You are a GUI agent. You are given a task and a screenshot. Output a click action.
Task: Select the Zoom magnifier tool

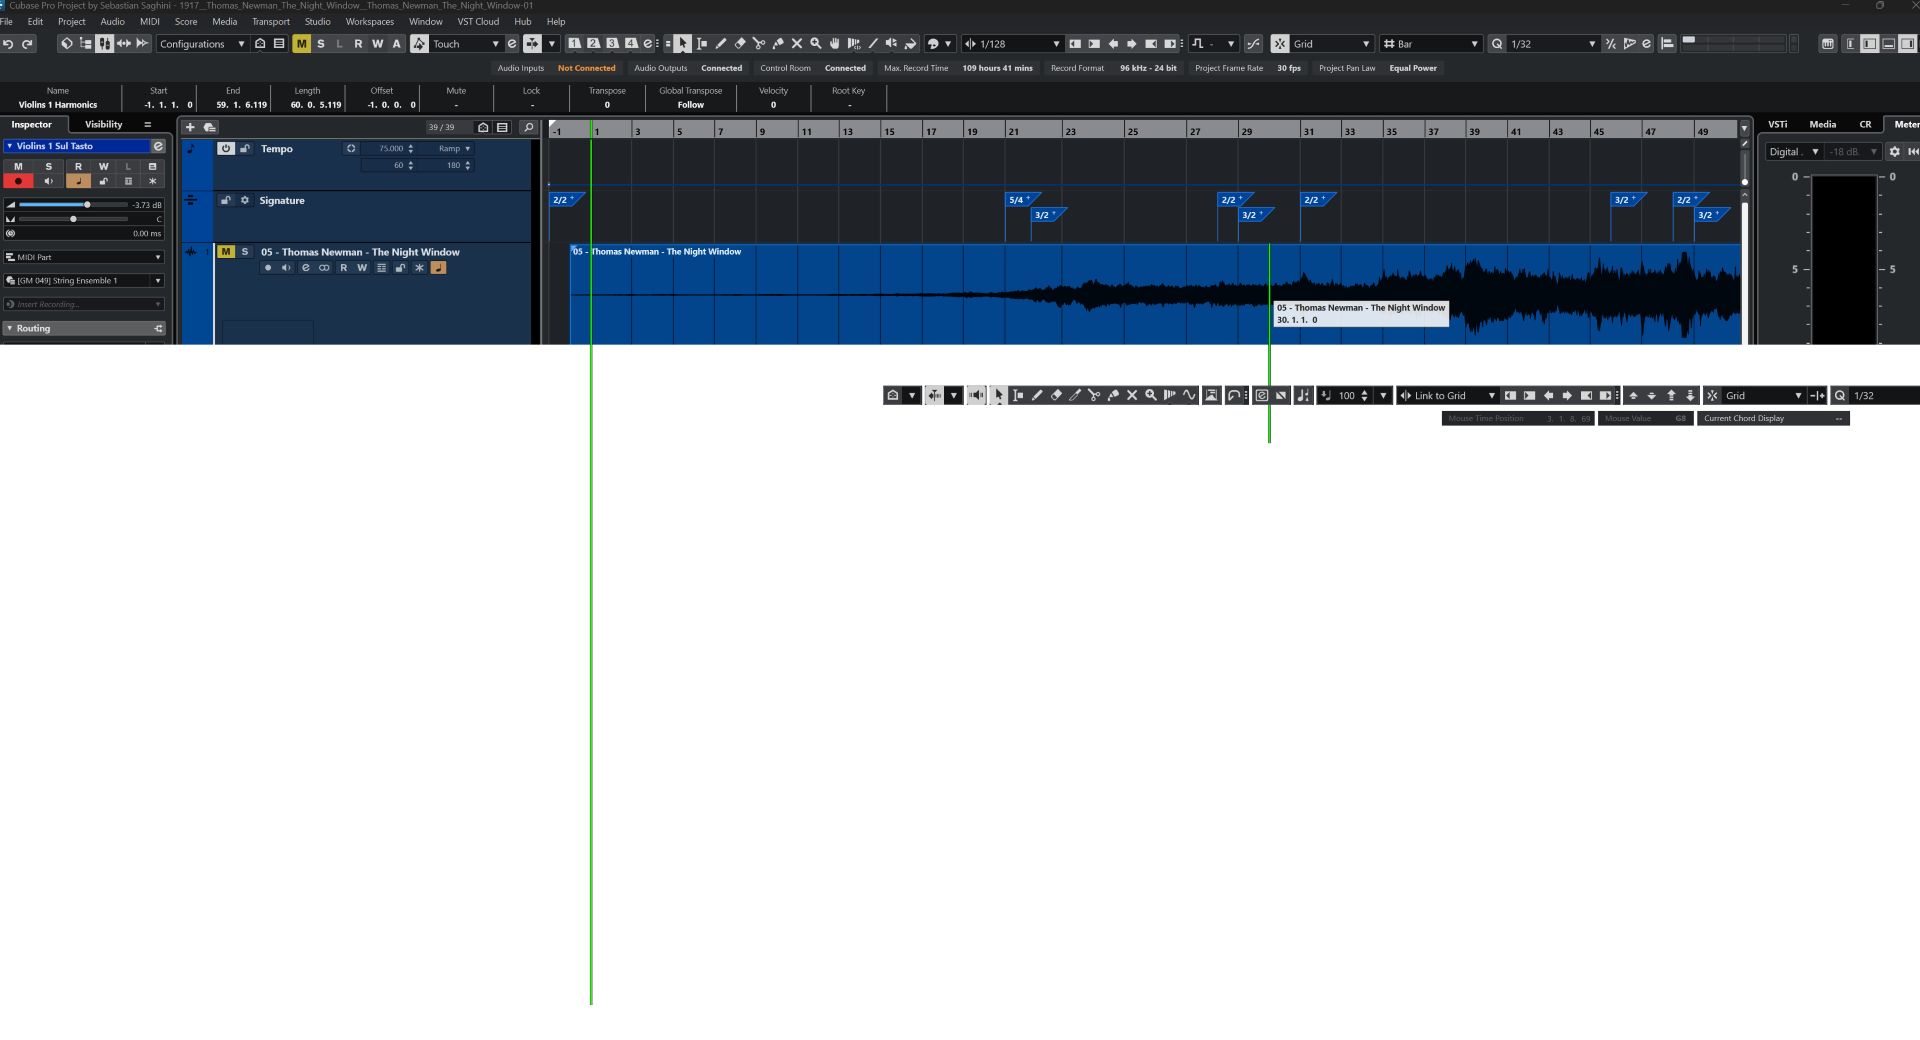coord(816,44)
